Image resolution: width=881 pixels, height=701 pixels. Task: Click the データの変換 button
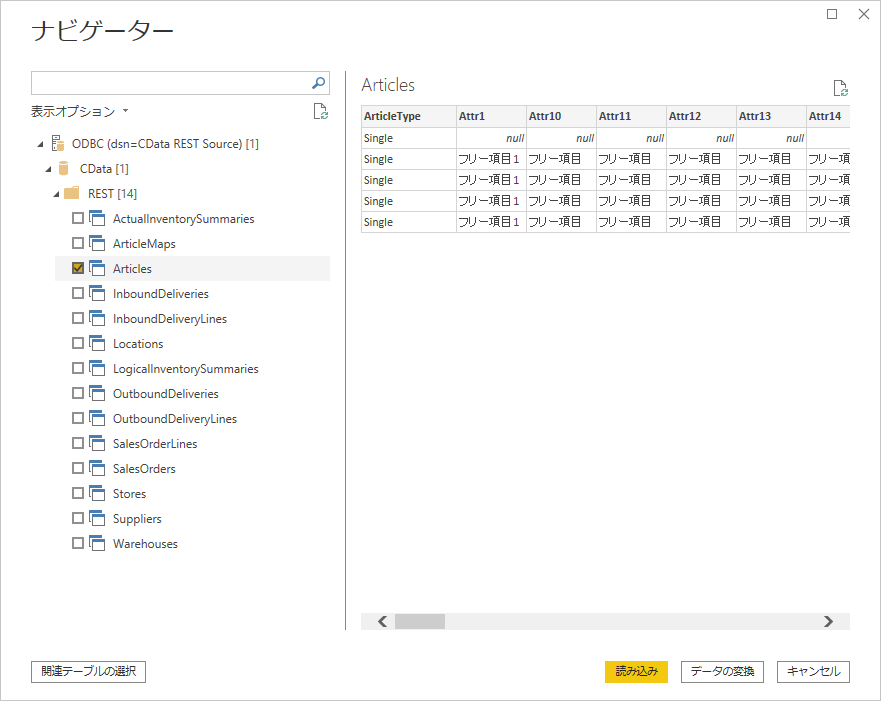point(722,671)
